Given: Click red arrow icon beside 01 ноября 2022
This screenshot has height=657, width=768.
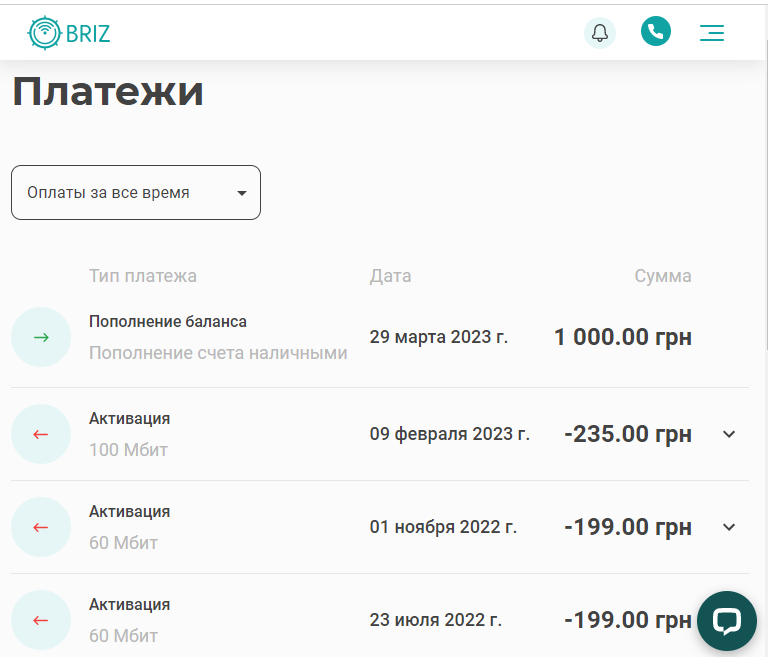Looking at the screenshot, I should 41,527.
